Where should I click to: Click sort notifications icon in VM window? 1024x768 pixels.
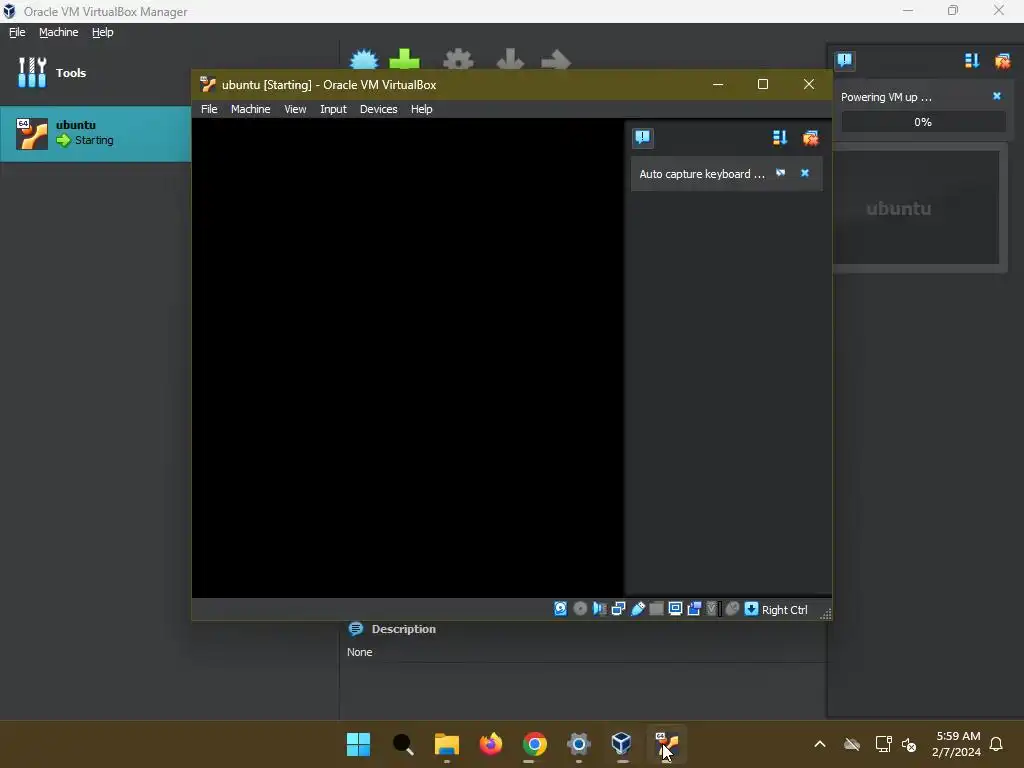[x=780, y=137]
